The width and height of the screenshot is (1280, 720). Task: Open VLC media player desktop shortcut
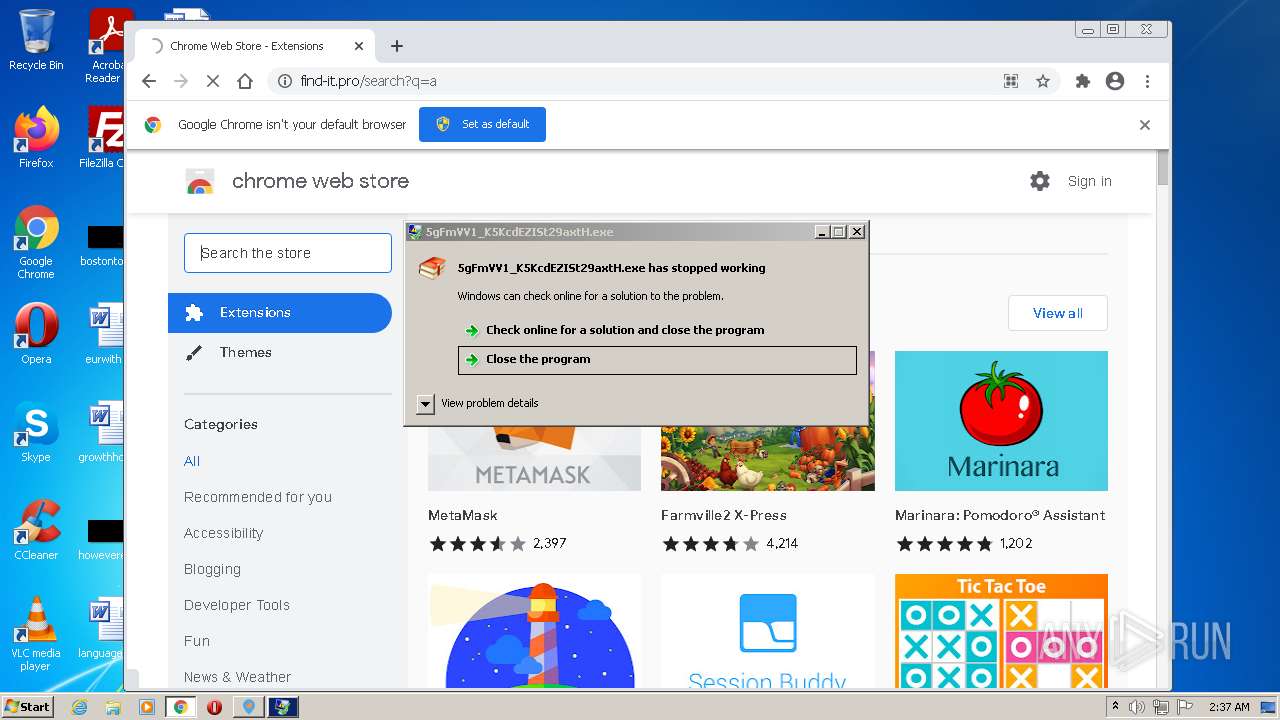[x=36, y=634]
